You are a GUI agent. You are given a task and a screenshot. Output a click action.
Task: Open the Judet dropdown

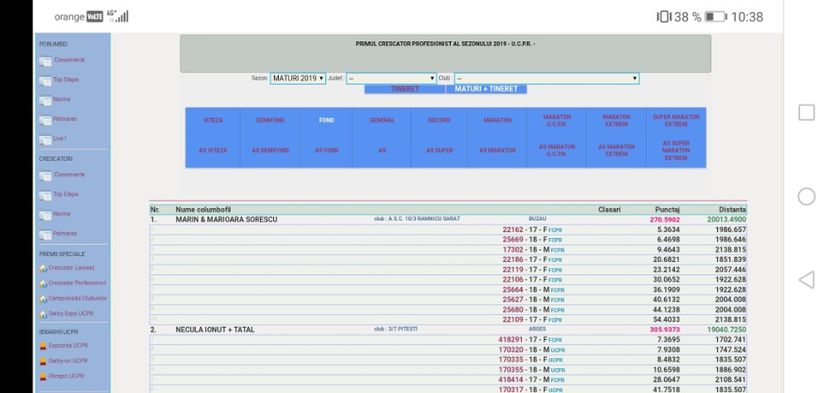click(x=391, y=78)
